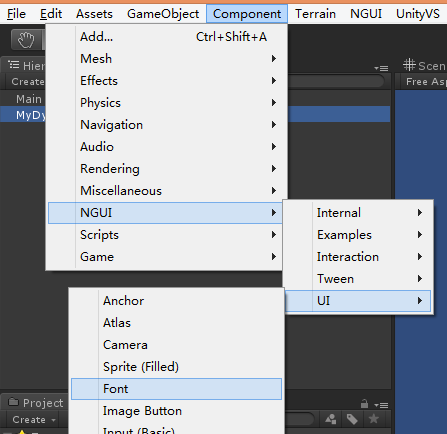Expand the Miscellaneous submenu

[165, 191]
